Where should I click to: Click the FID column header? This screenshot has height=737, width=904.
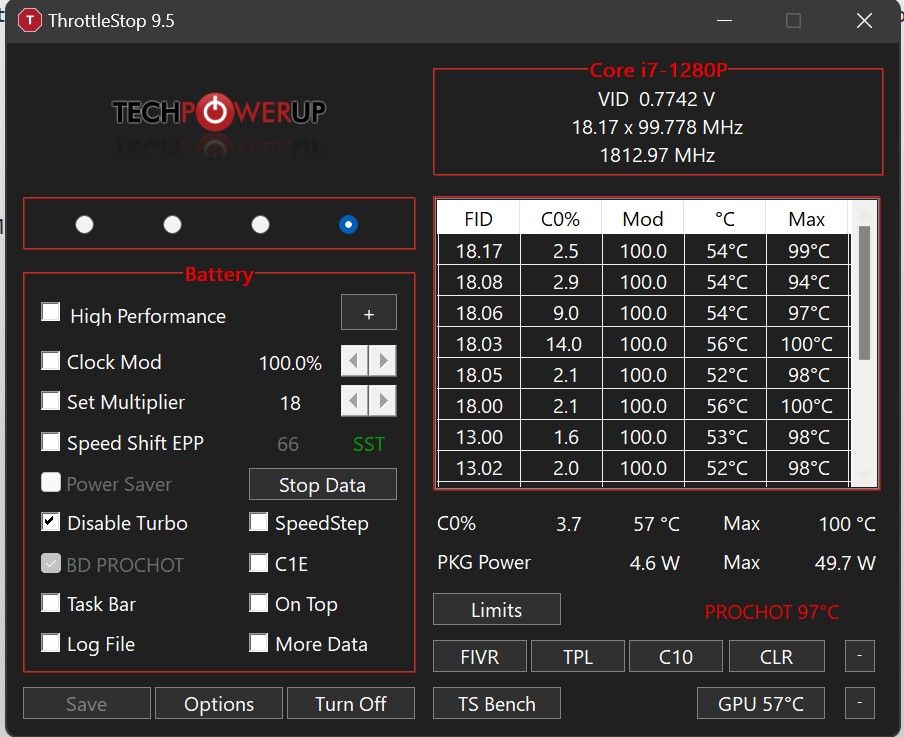(x=479, y=219)
